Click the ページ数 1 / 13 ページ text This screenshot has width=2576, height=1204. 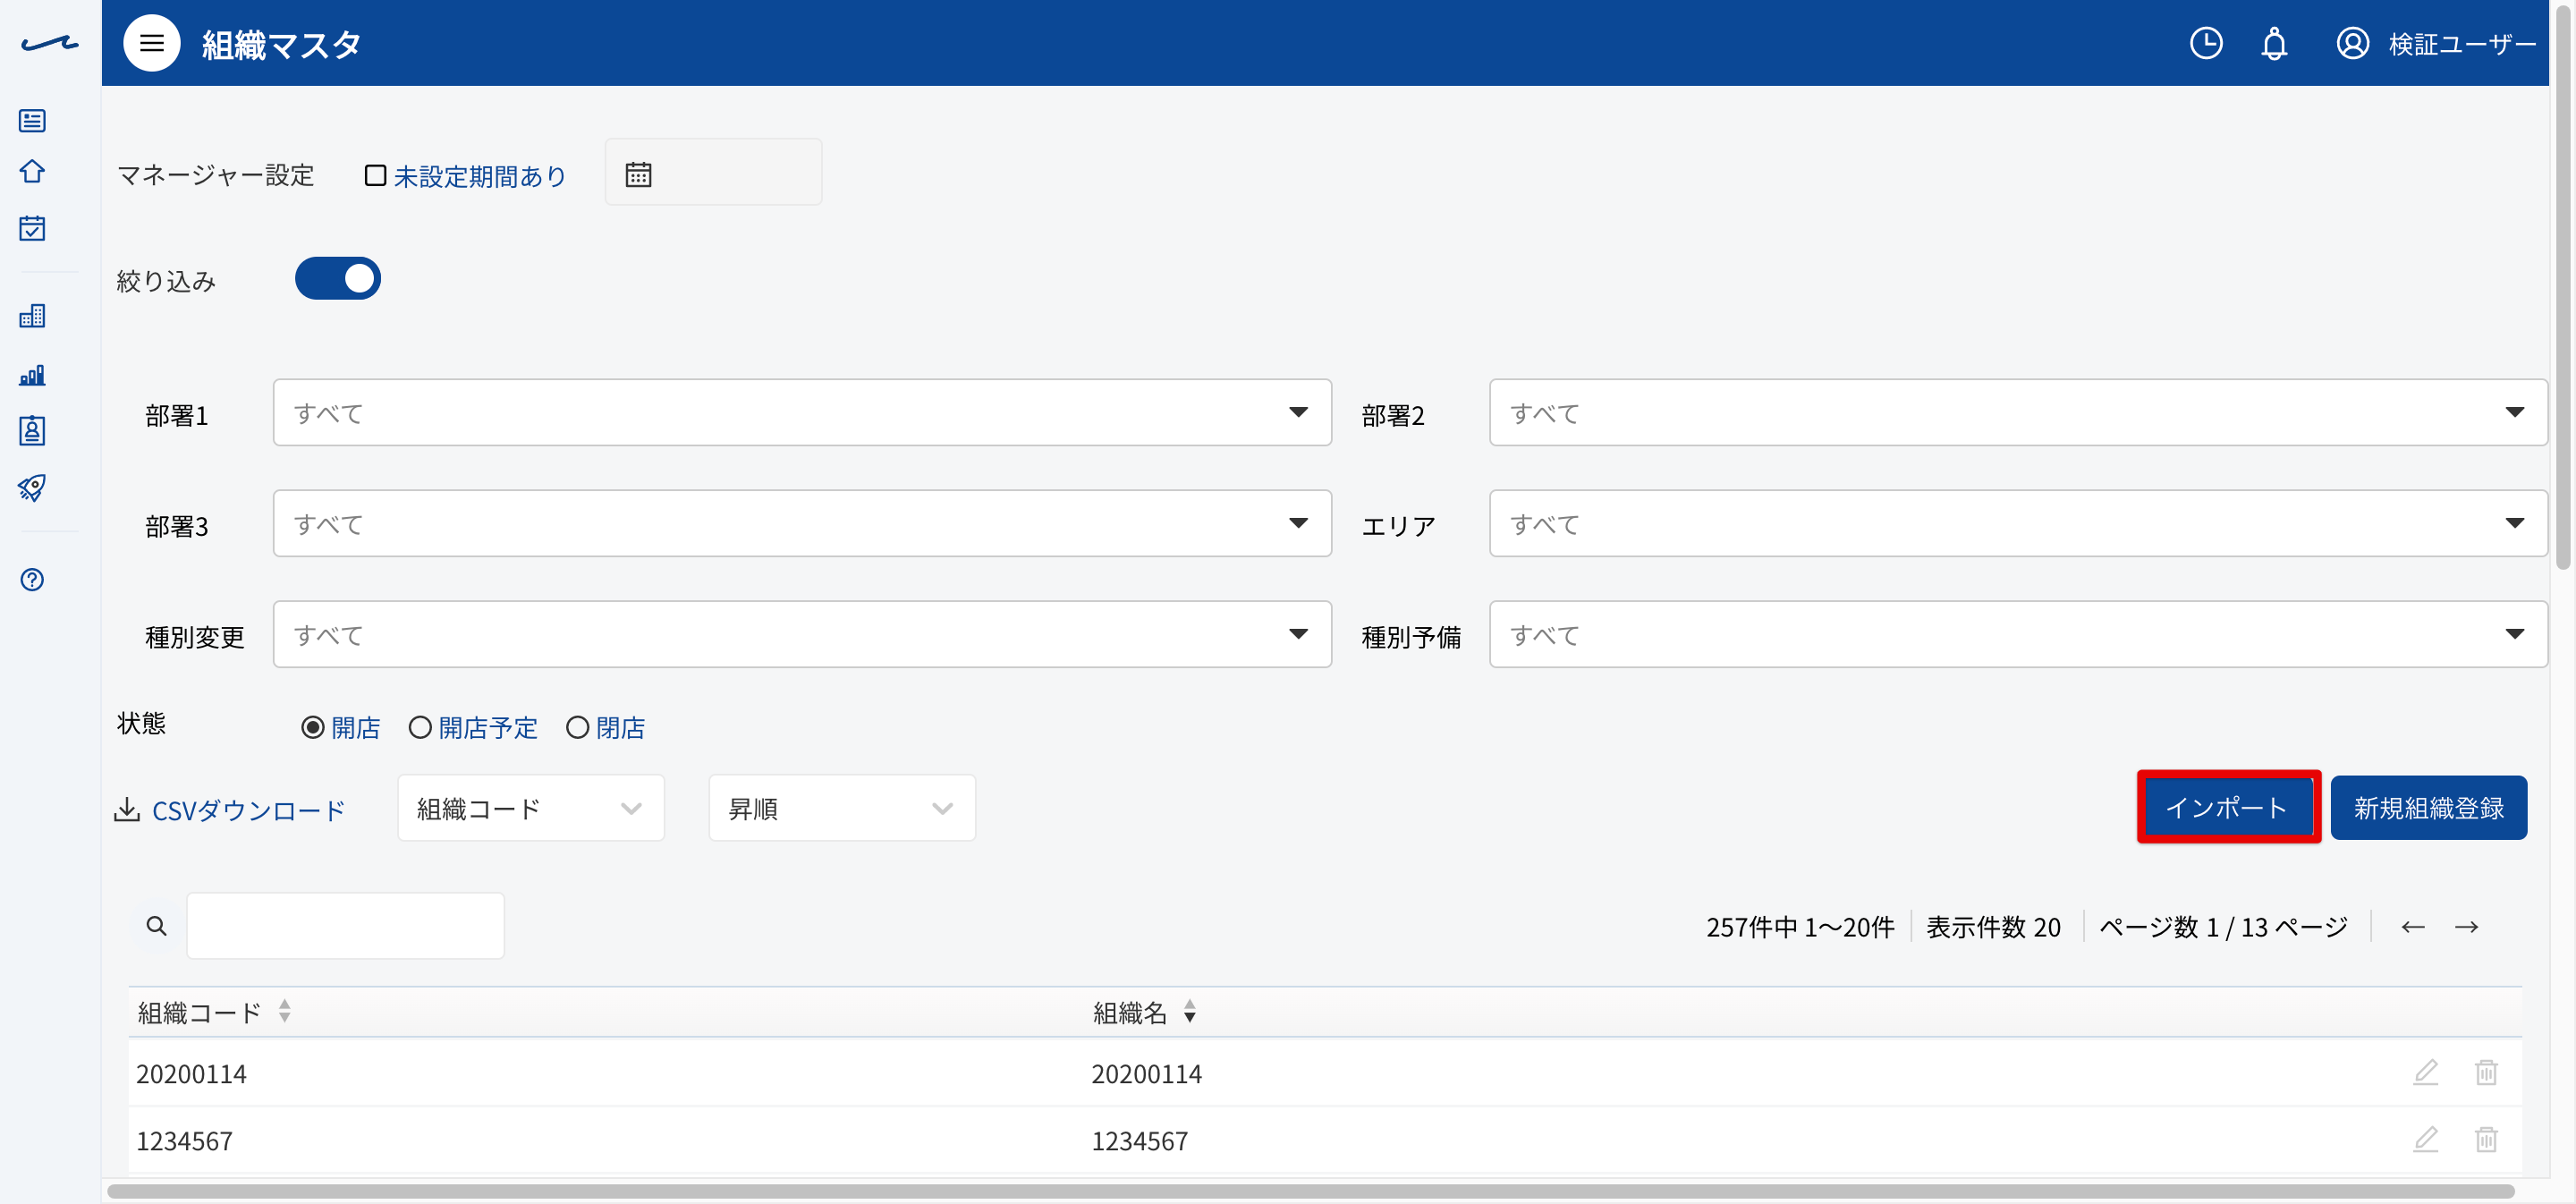[x=2222, y=927]
